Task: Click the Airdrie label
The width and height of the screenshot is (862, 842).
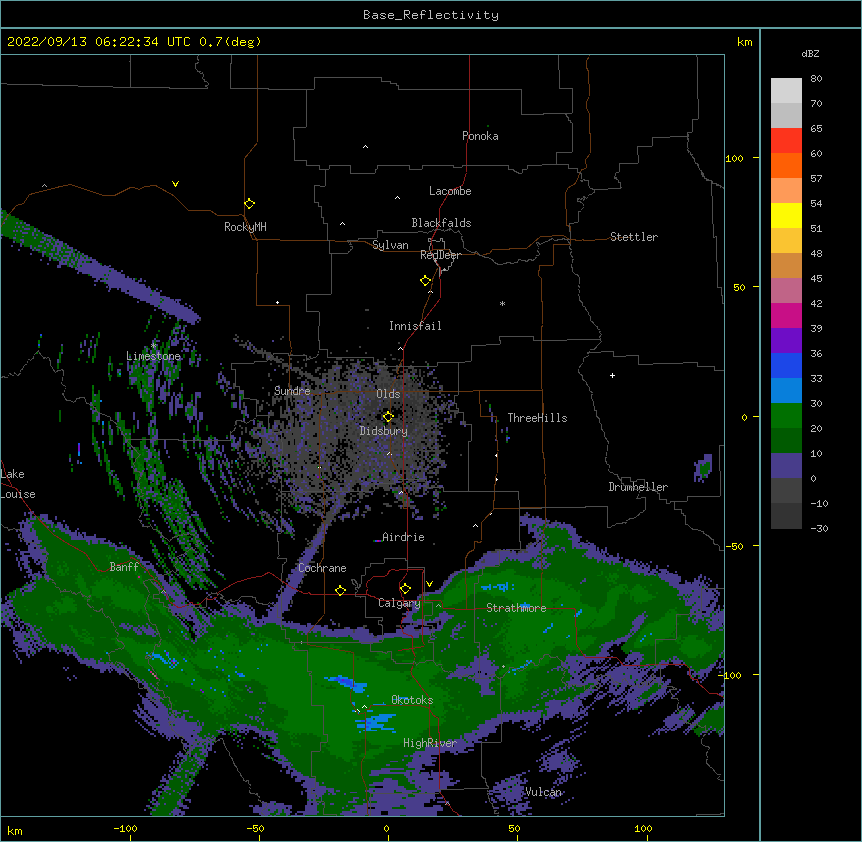Action: pyautogui.click(x=403, y=537)
